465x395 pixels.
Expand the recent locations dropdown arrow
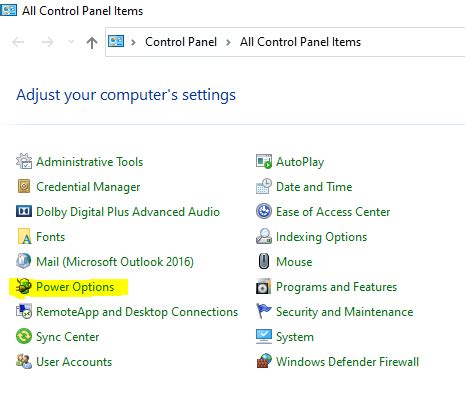click(71, 42)
